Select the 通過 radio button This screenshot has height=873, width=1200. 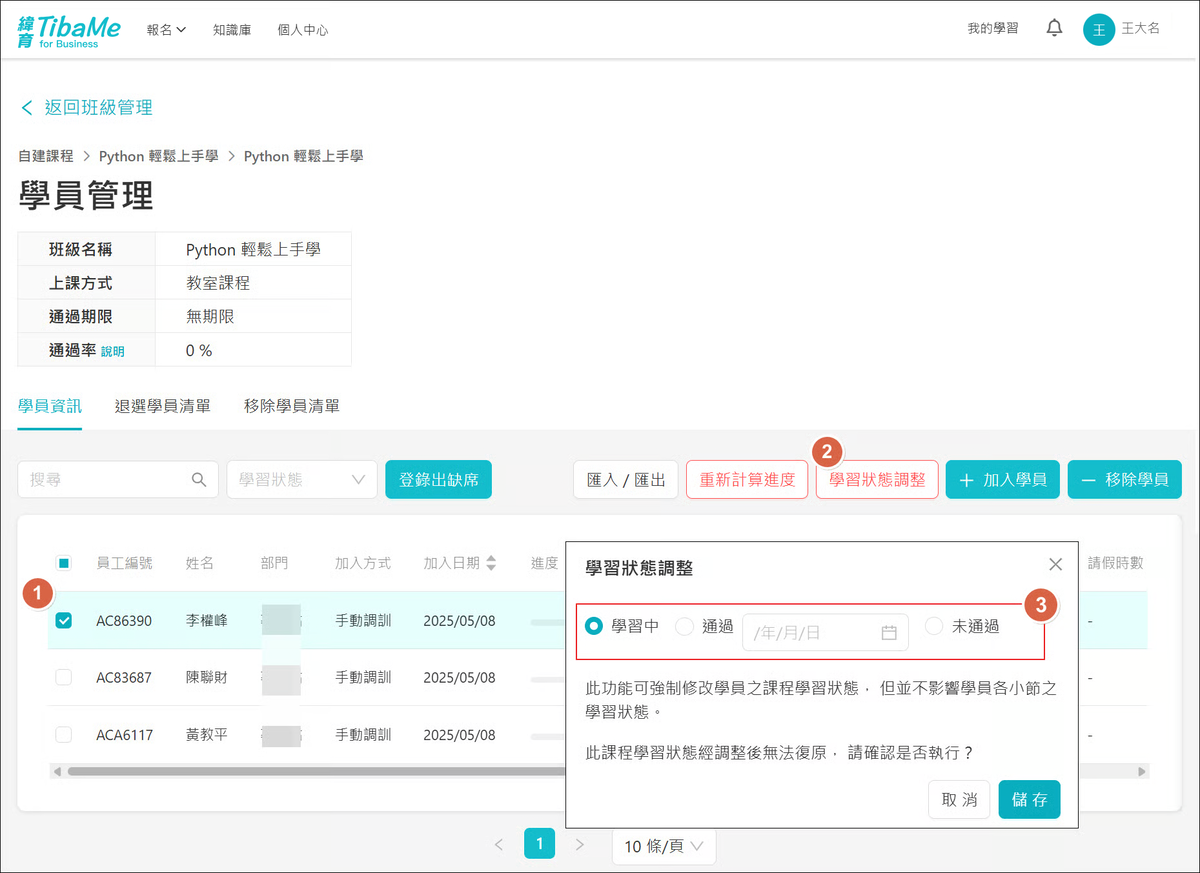684,626
